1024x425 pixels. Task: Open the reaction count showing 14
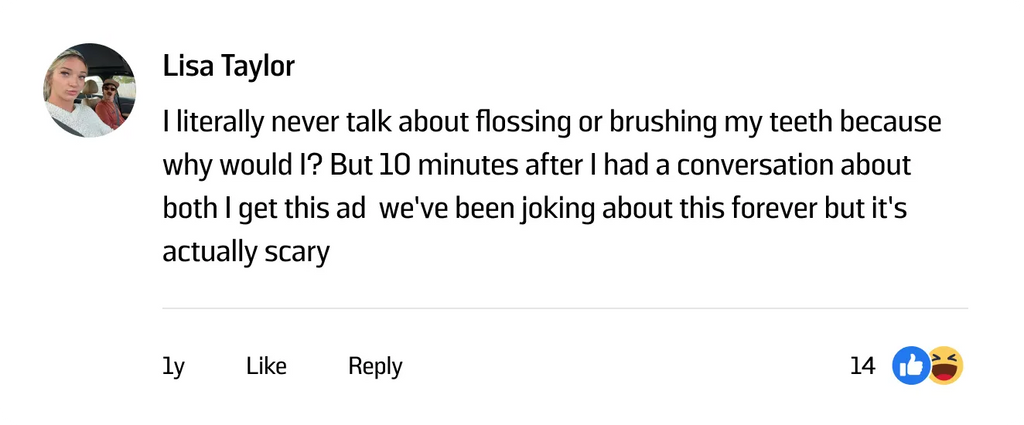pos(862,366)
